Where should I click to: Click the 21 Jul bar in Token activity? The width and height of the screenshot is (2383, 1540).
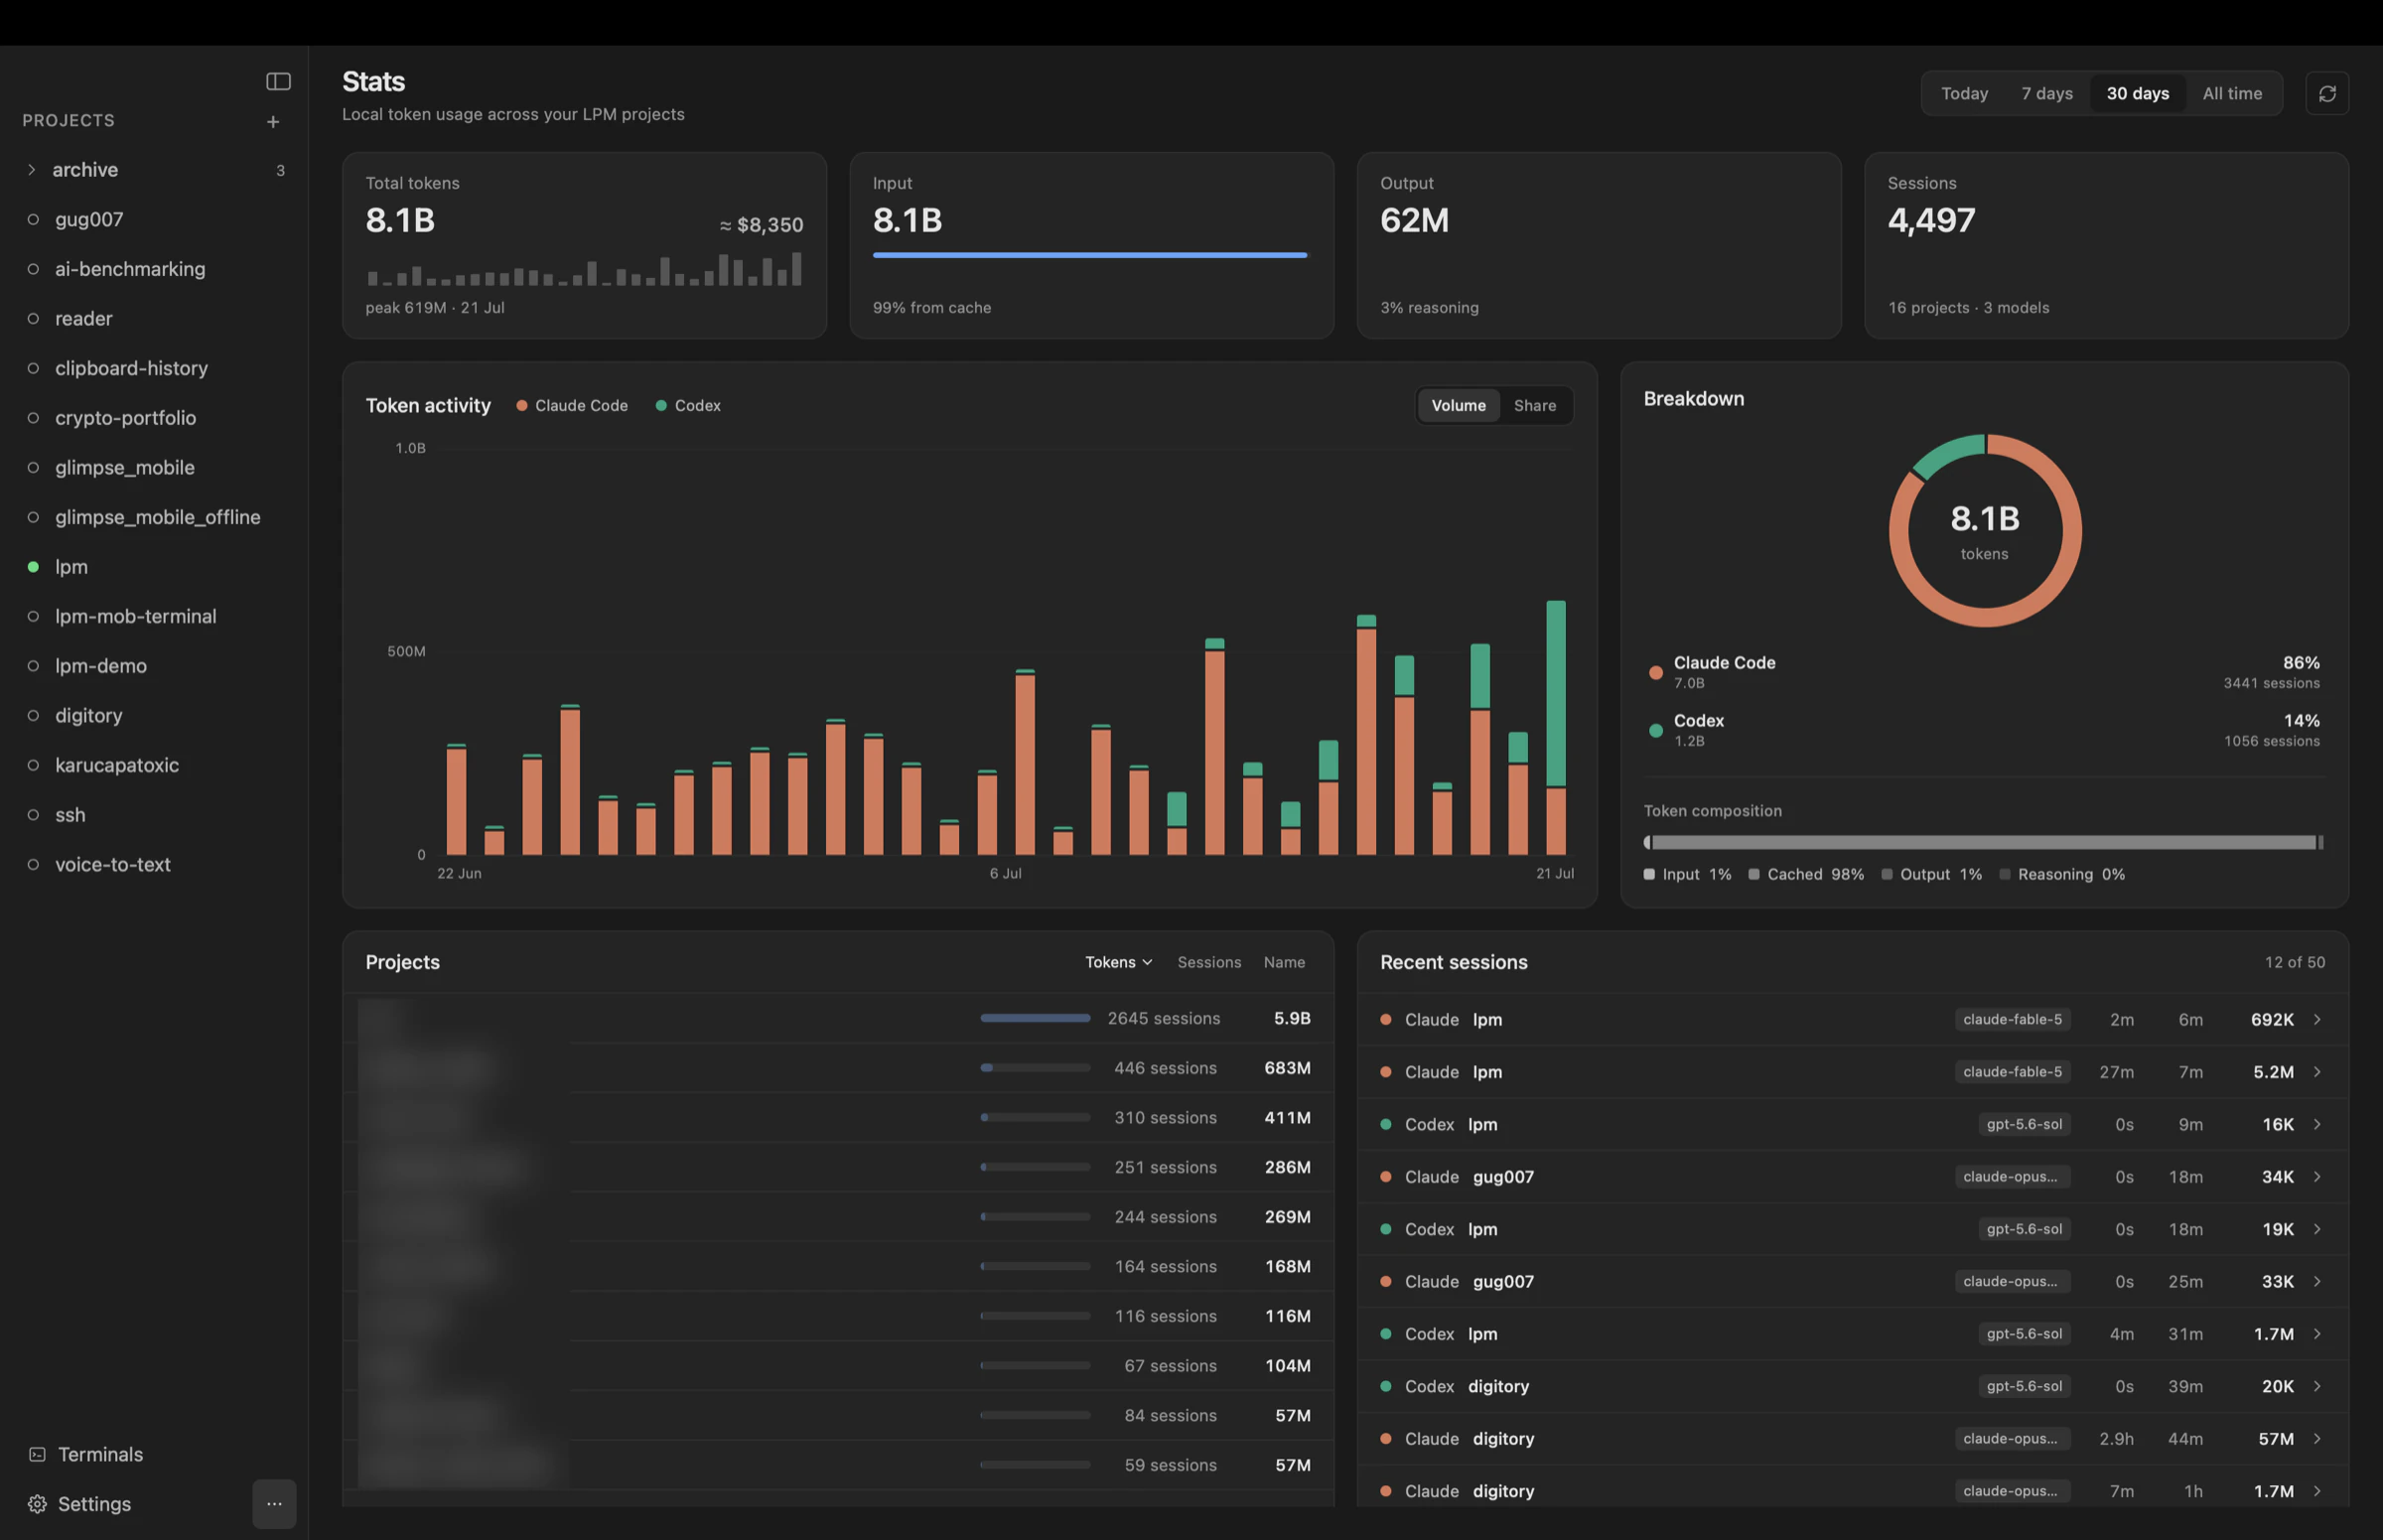[1556, 727]
